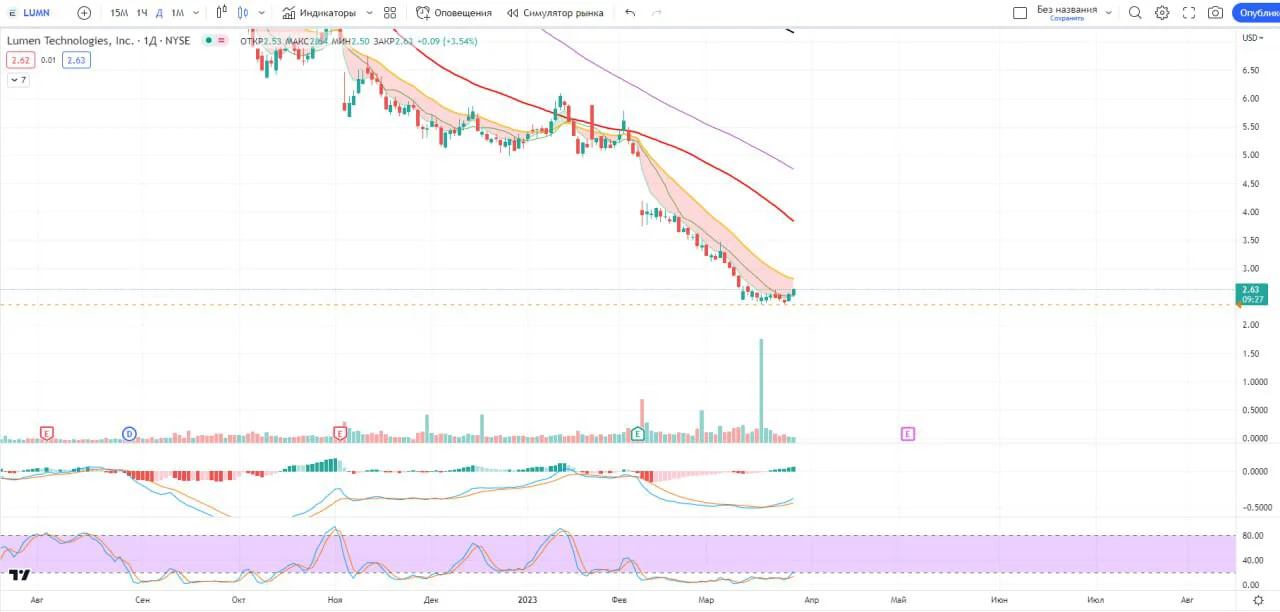The width and height of the screenshot is (1280, 612).
Task: Select the Д daily timeframe
Action: pos(159,13)
